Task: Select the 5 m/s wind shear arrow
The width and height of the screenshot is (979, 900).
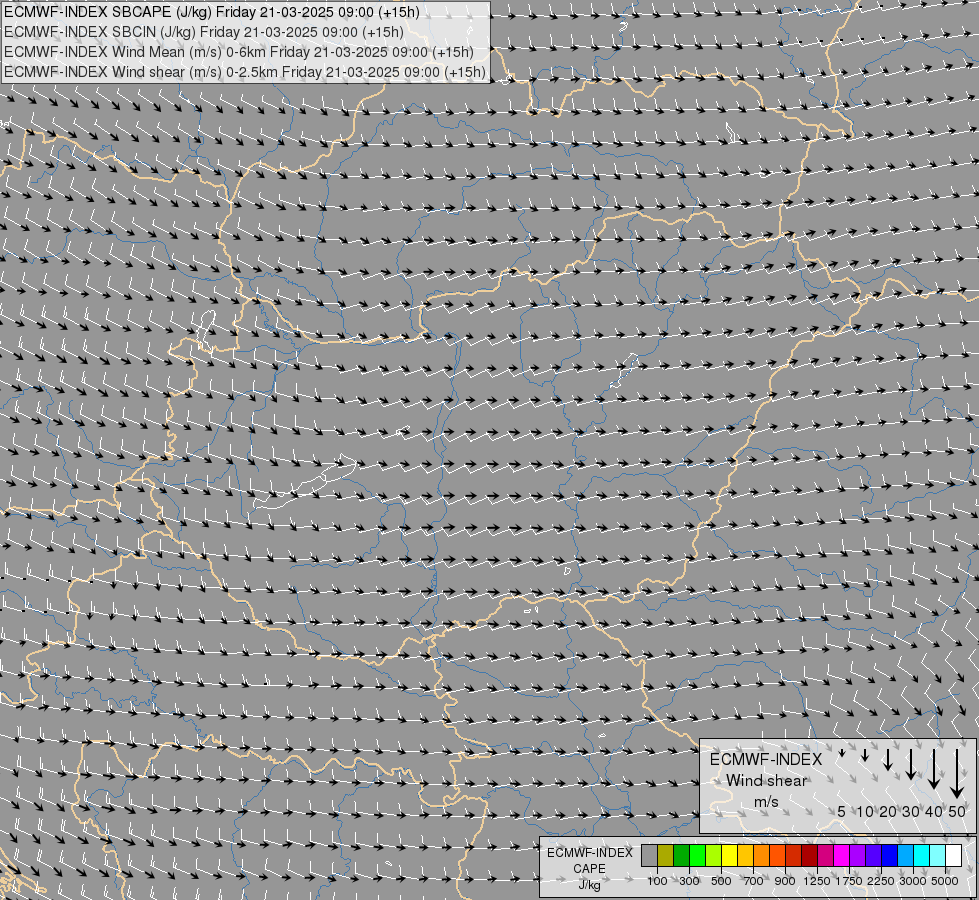Action: pos(842,753)
